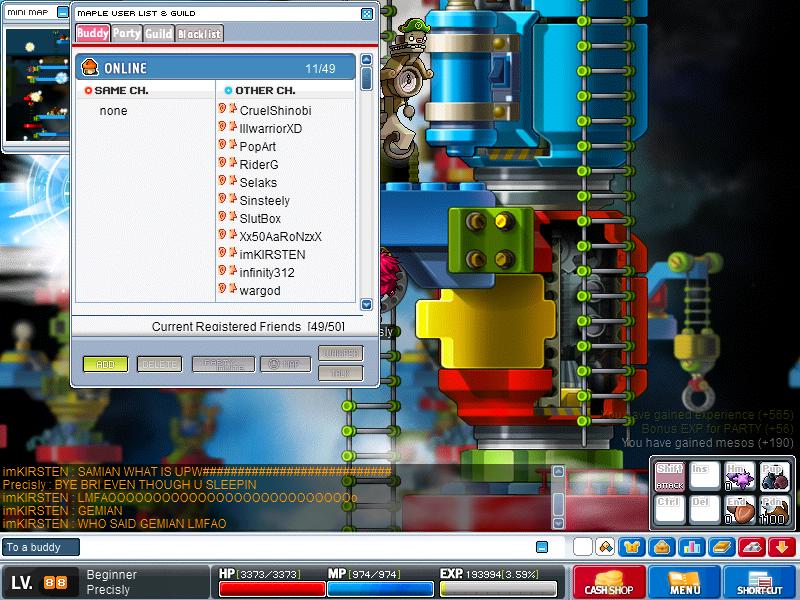Click buddy list scroll down arrow

coord(366,305)
